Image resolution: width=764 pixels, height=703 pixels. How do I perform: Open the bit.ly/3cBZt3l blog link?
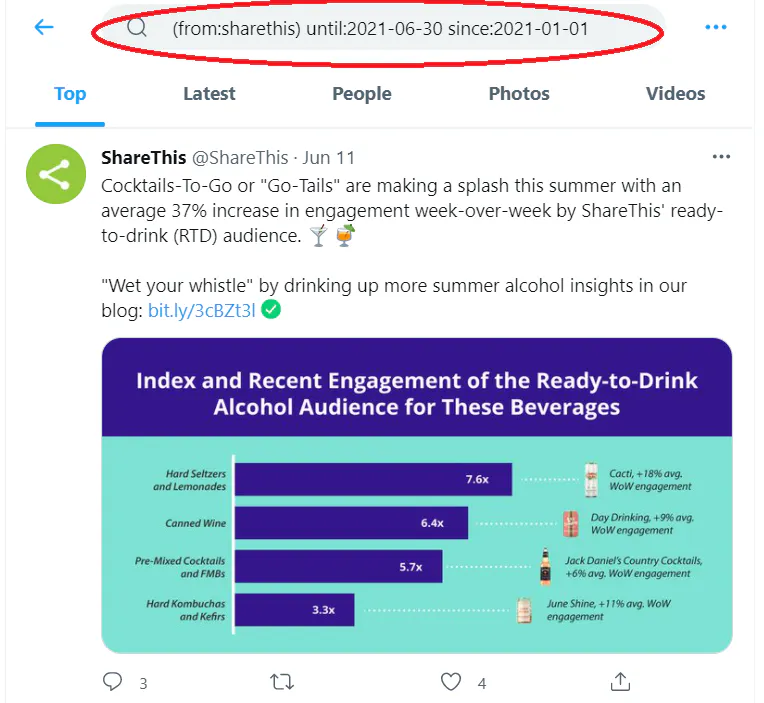click(x=201, y=311)
